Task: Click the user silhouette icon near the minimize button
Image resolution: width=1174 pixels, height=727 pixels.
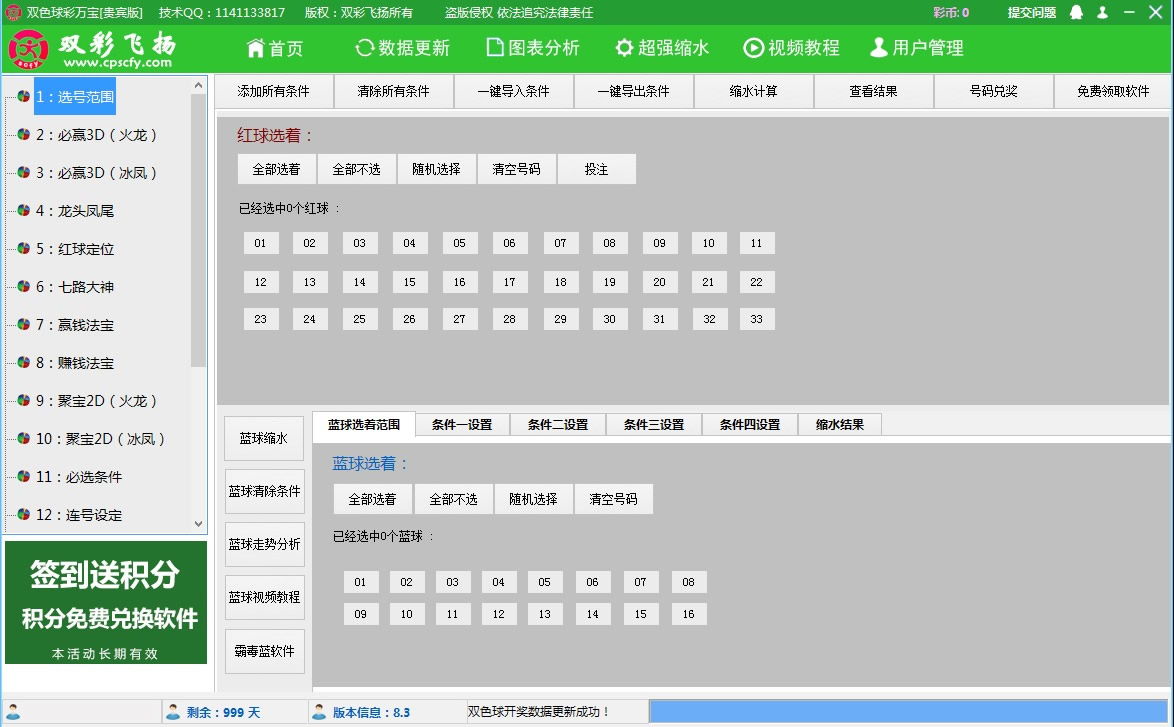Action: coord(1103,13)
